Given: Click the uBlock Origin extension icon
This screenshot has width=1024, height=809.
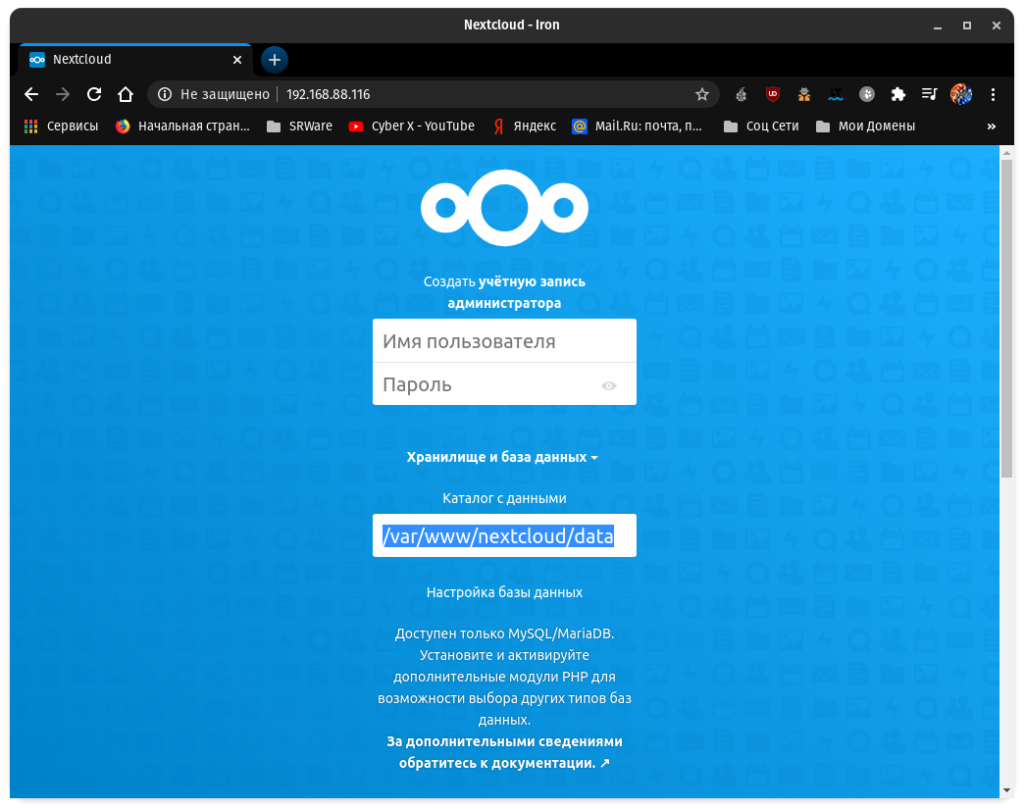Looking at the screenshot, I should pyautogui.click(x=772, y=94).
